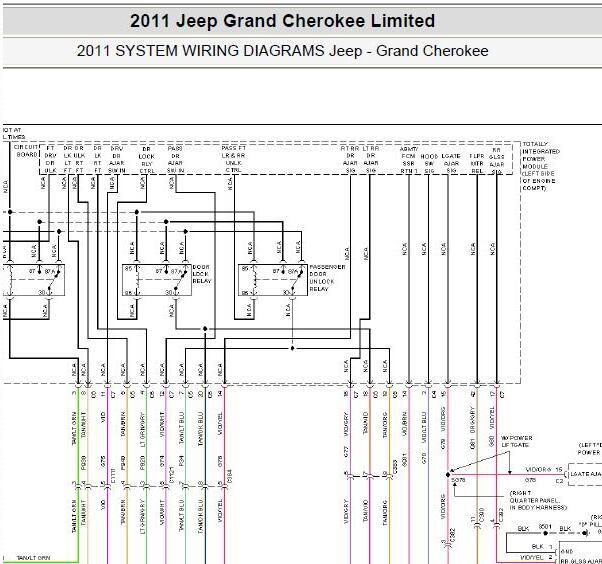Click the 'RIGHT QUARTER PANEL, IN BODY HARNESS' note

(538, 500)
